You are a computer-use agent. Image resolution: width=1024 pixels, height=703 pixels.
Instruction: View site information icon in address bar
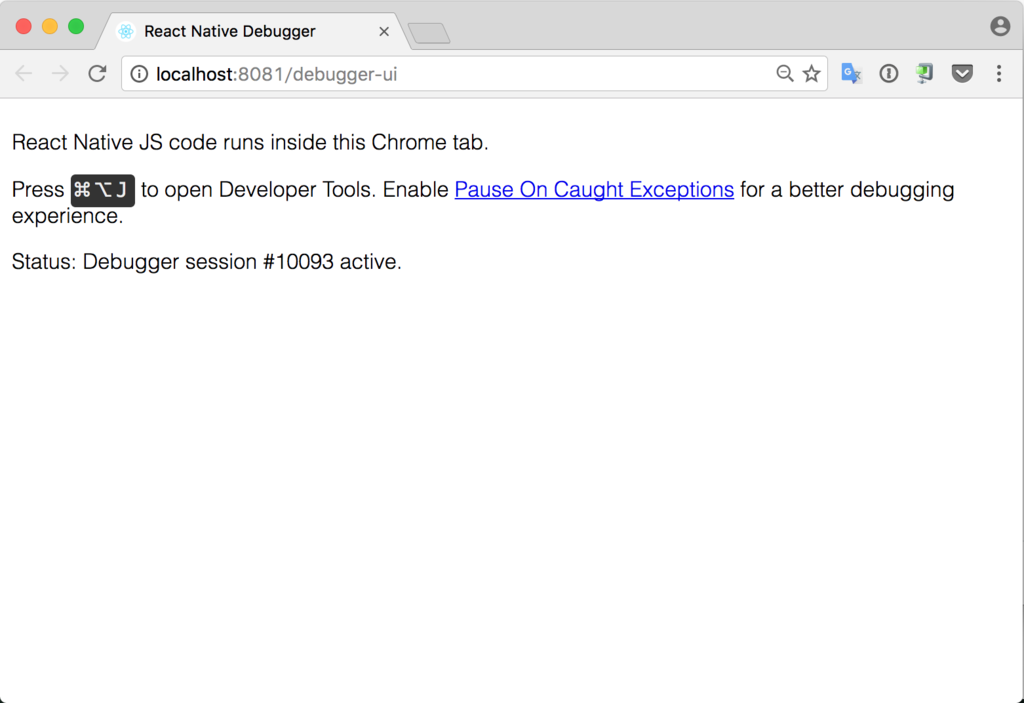(x=139, y=74)
